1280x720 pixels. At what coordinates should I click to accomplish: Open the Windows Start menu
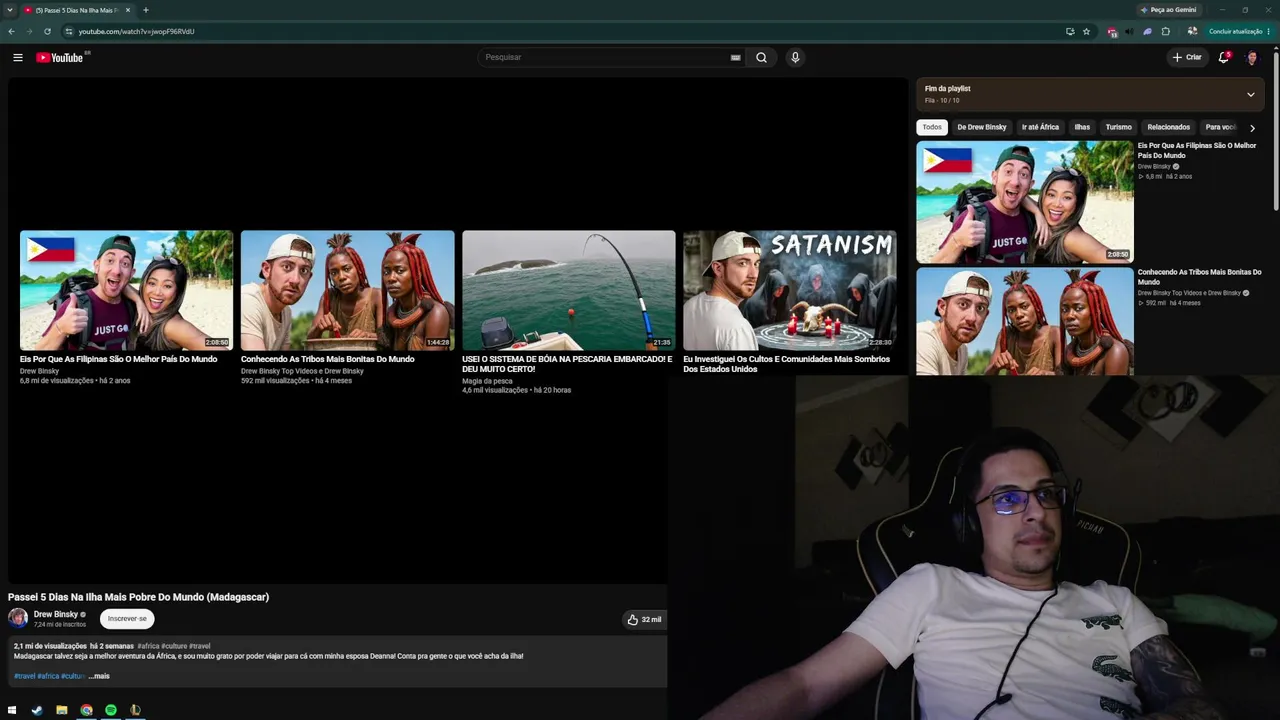point(12,710)
